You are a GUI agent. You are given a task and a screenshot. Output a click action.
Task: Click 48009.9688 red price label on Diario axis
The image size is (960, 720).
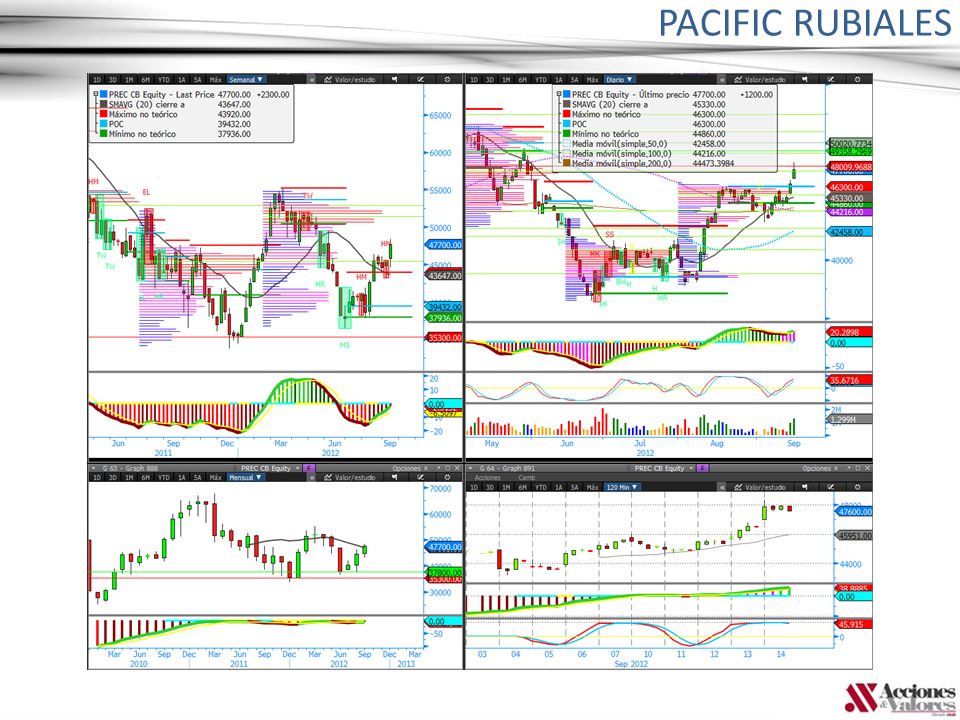[850, 167]
